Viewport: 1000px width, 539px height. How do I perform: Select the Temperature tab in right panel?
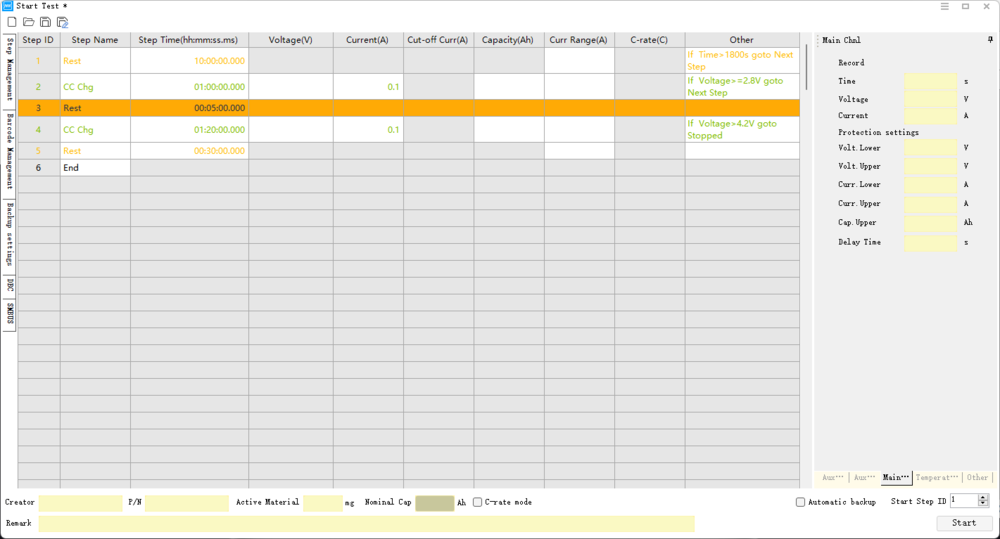936,478
